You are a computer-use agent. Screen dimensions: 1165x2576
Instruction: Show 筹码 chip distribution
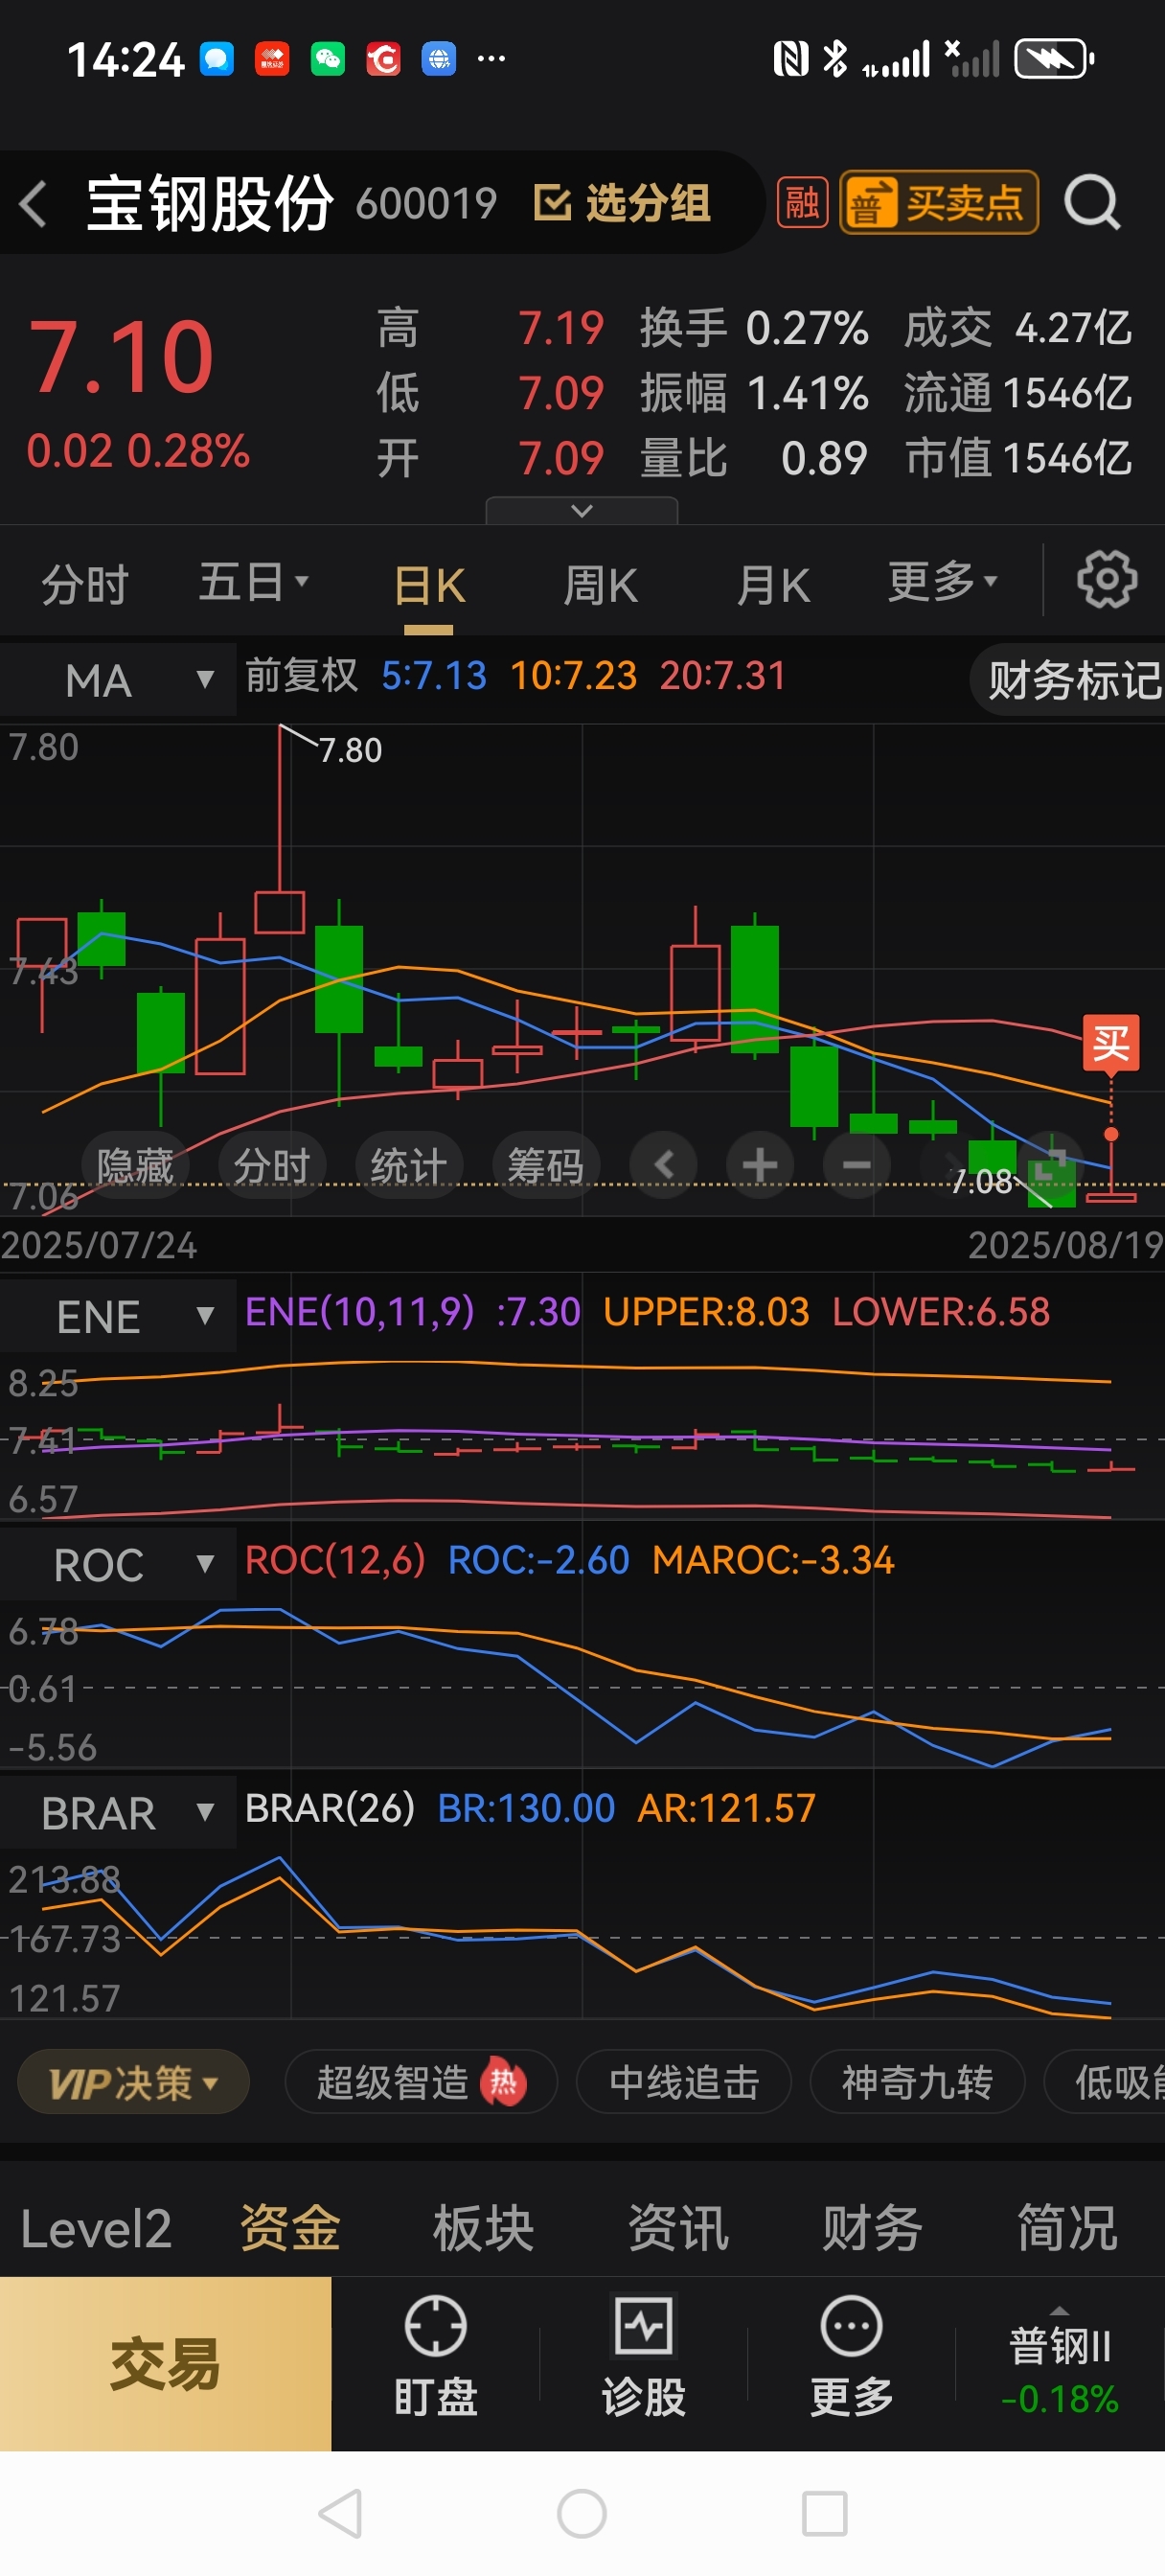click(x=545, y=1165)
